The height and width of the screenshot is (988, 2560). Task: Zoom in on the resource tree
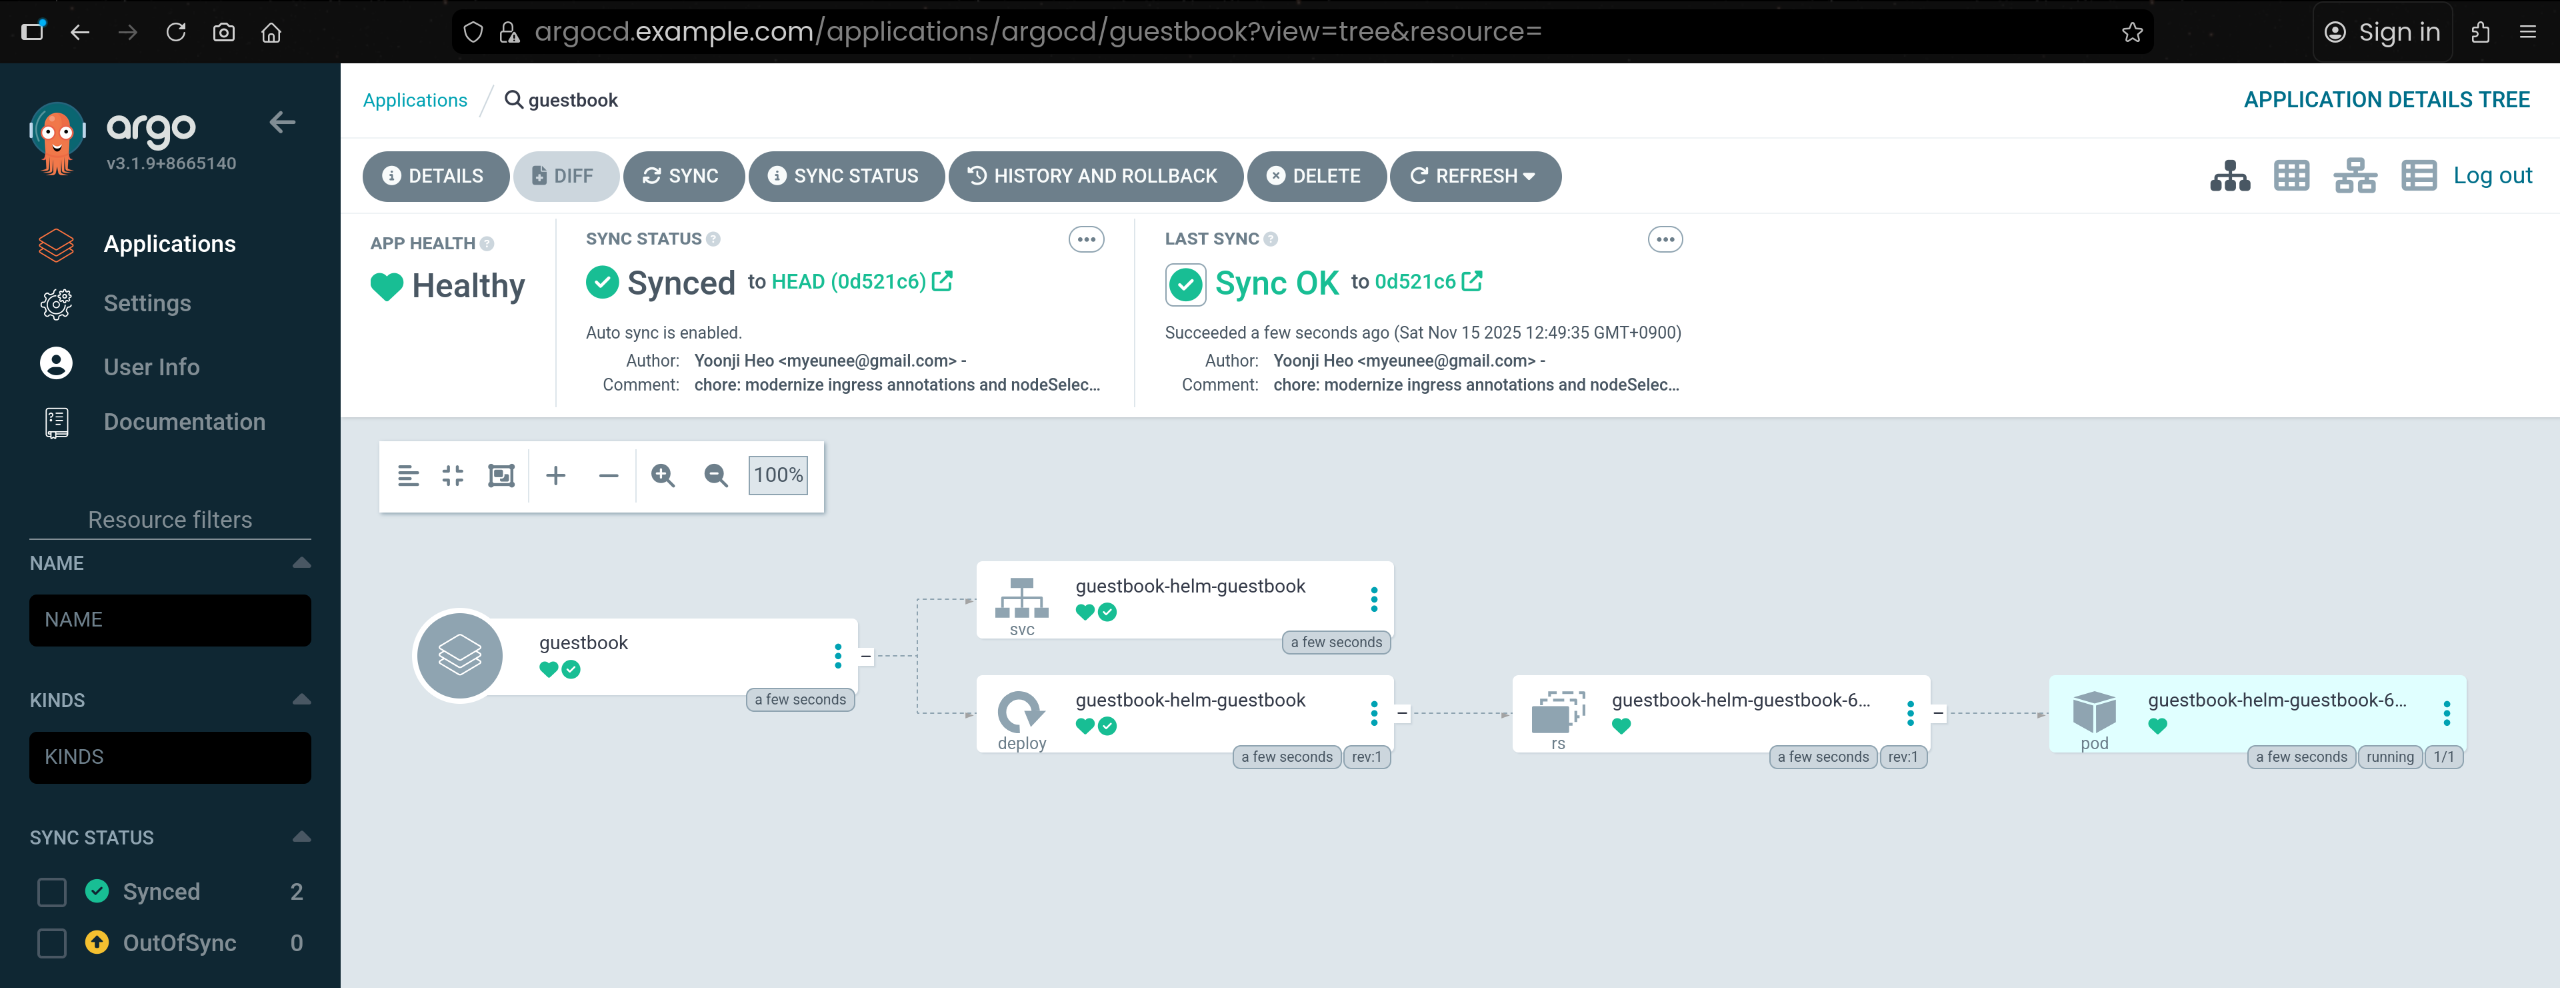click(663, 476)
